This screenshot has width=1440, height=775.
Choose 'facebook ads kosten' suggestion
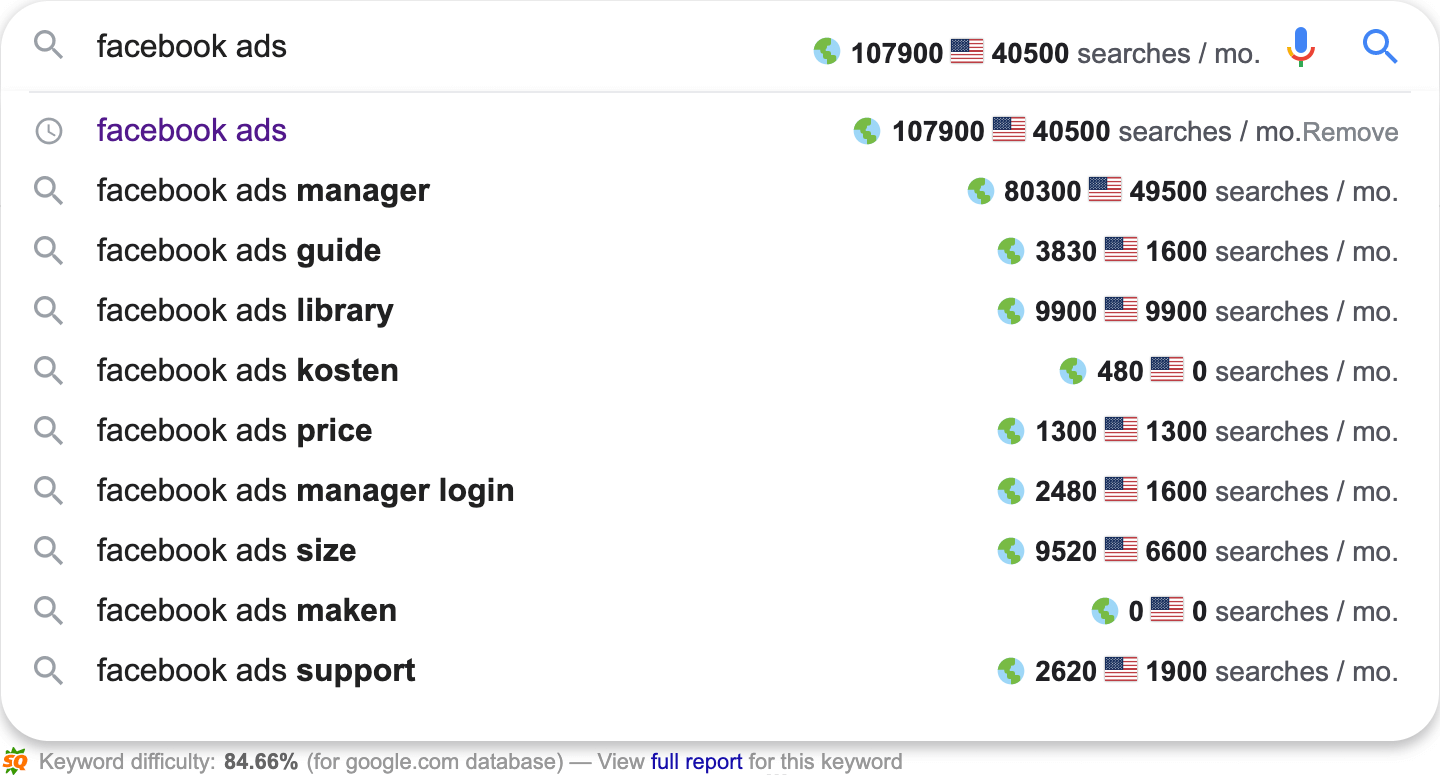tap(720, 371)
